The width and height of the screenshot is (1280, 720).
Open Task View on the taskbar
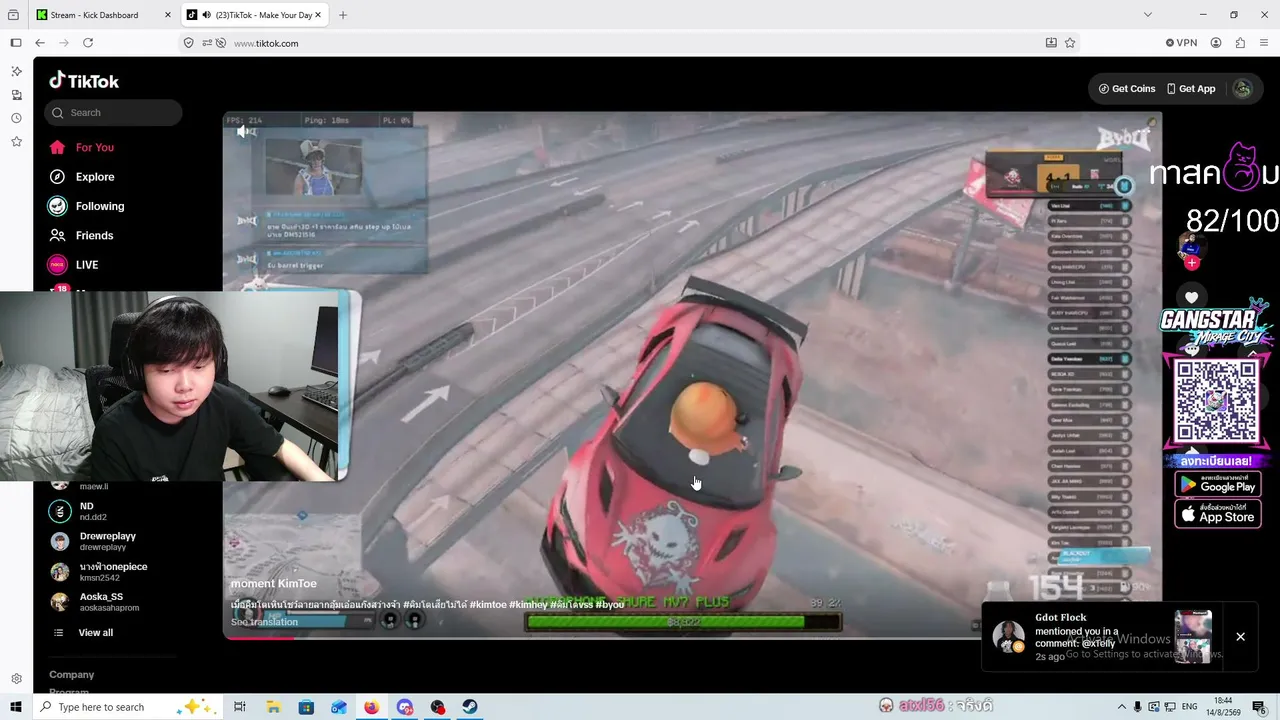[x=240, y=707]
